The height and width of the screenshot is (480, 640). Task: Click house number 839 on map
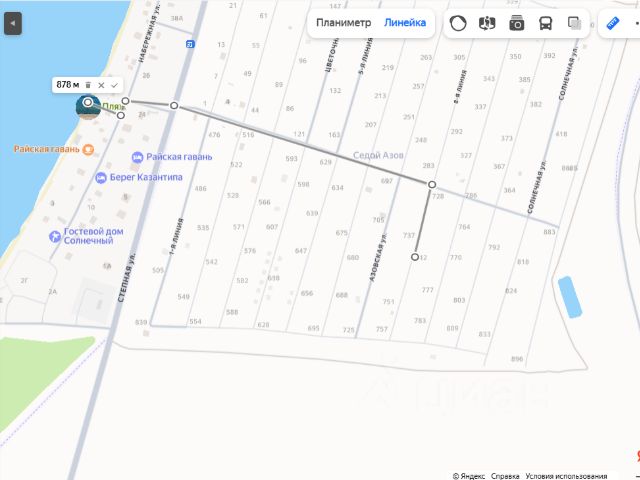click(x=141, y=322)
